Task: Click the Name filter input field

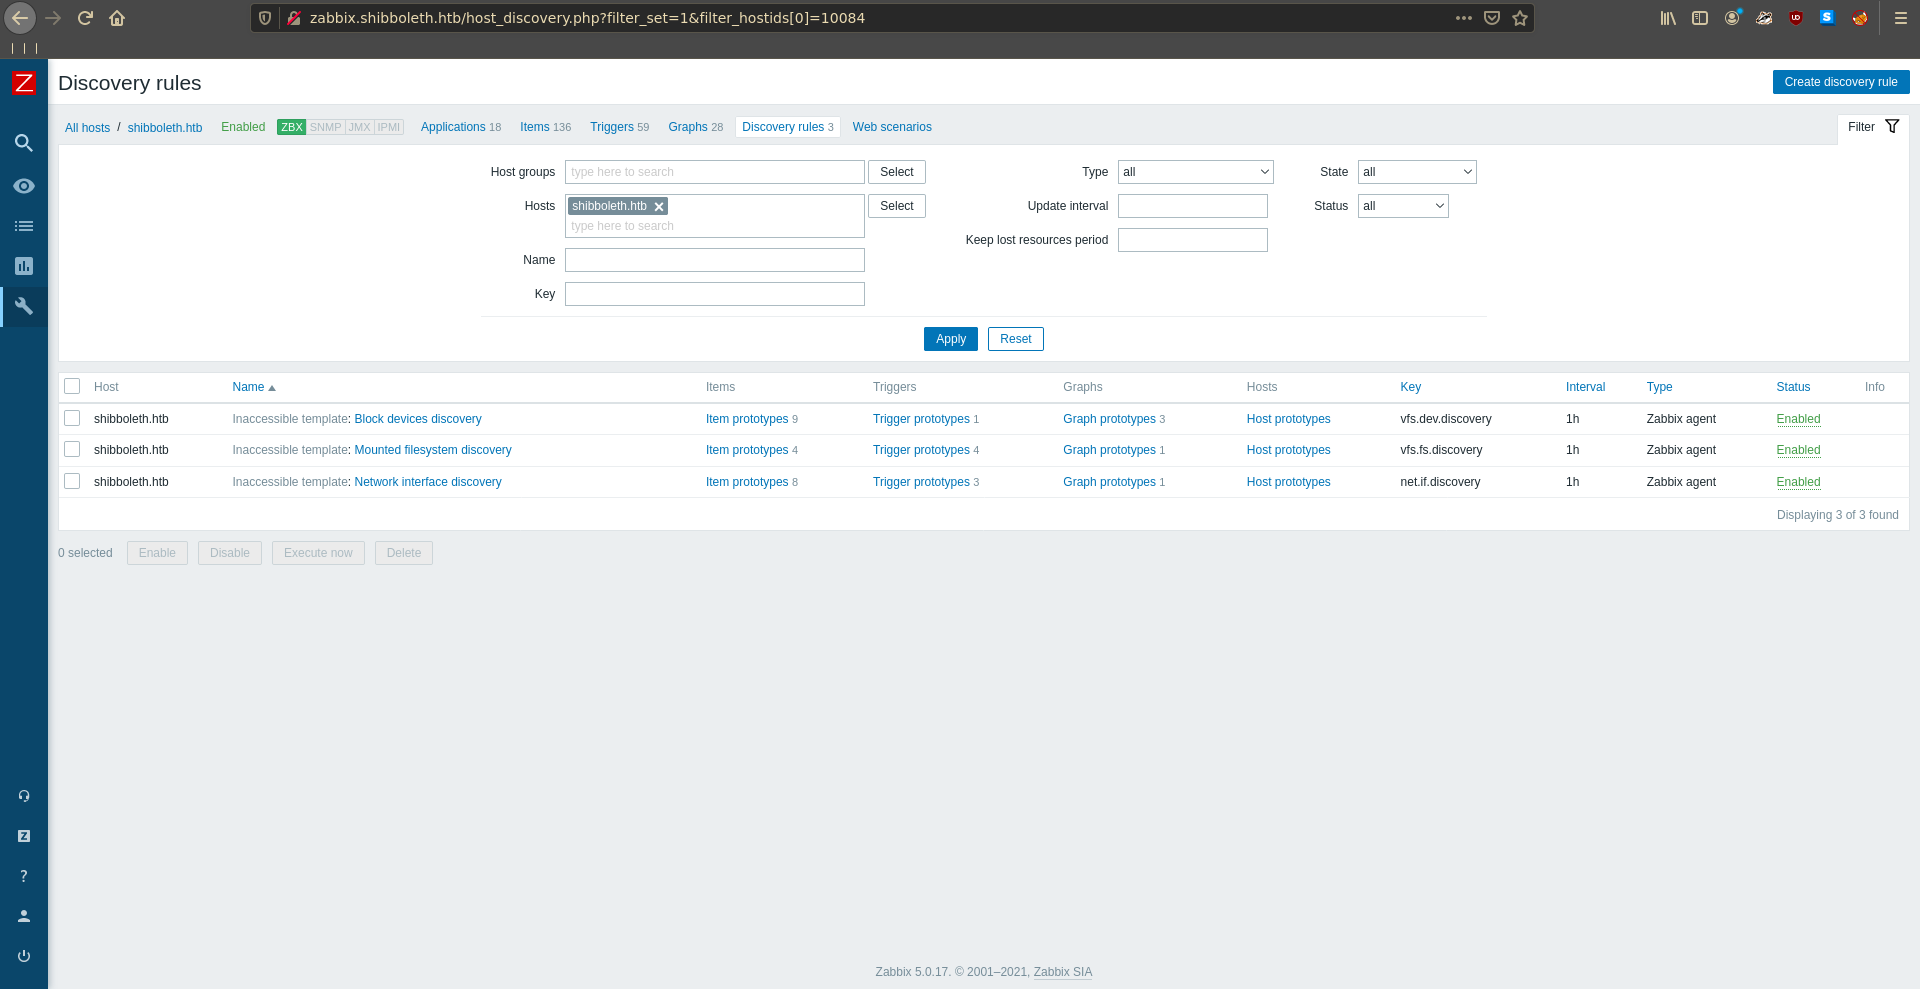Action: [x=714, y=260]
